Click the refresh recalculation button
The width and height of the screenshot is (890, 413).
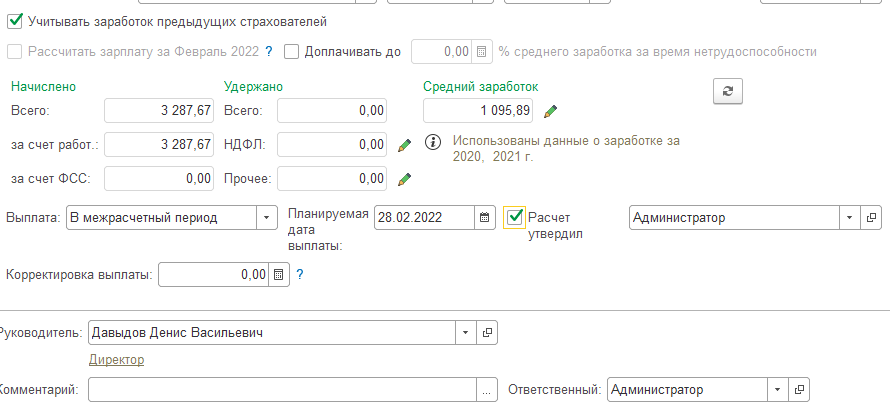[x=728, y=91]
